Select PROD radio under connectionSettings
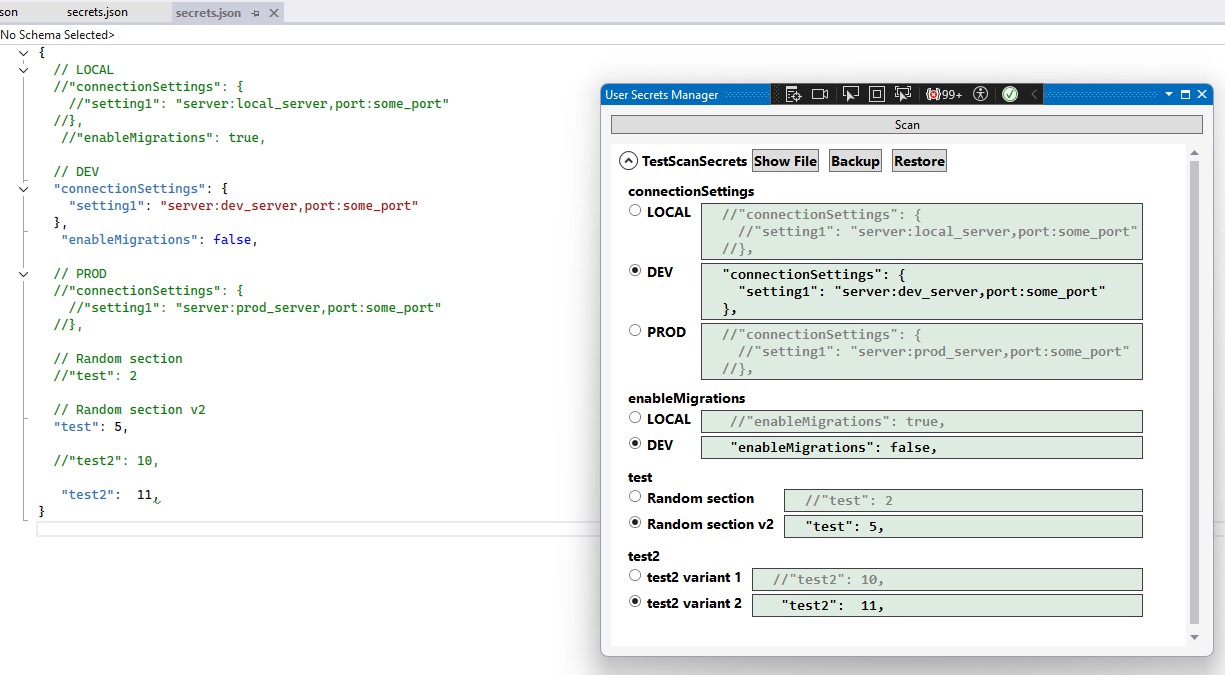This screenshot has height=675, width=1225. point(635,331)
